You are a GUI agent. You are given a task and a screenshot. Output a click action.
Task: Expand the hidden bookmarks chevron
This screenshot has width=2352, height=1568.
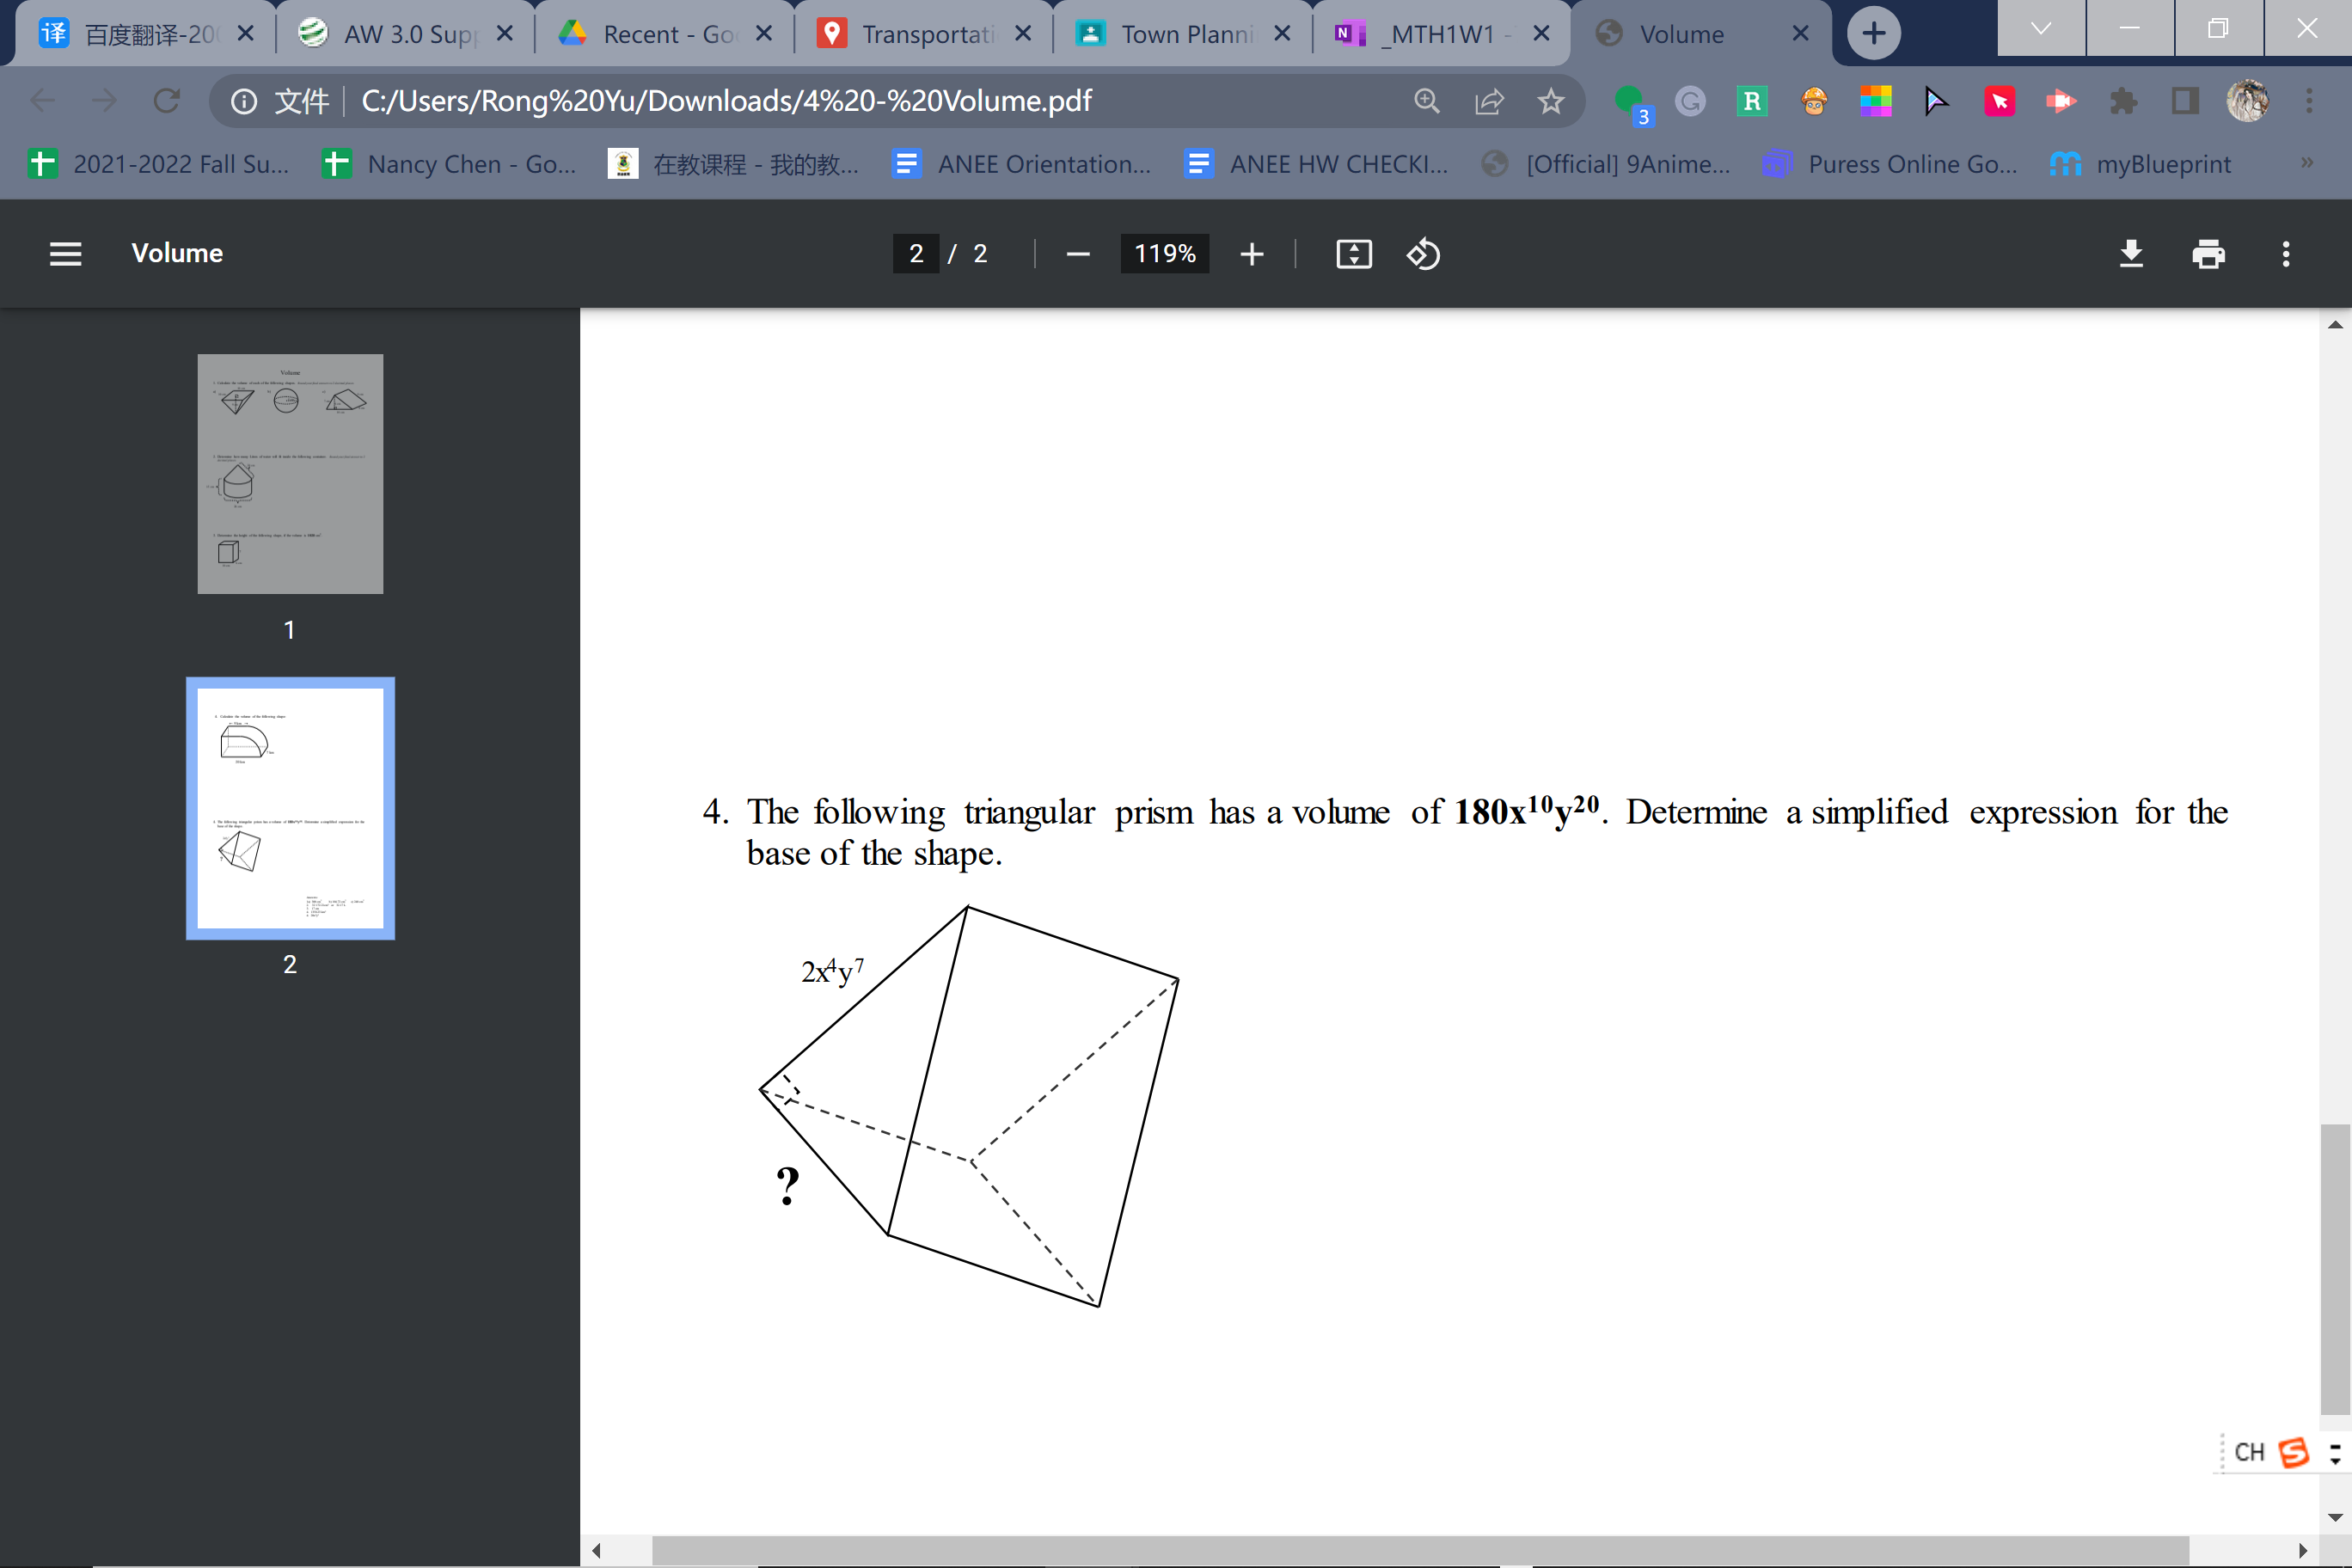click(x=2307, y=163)
